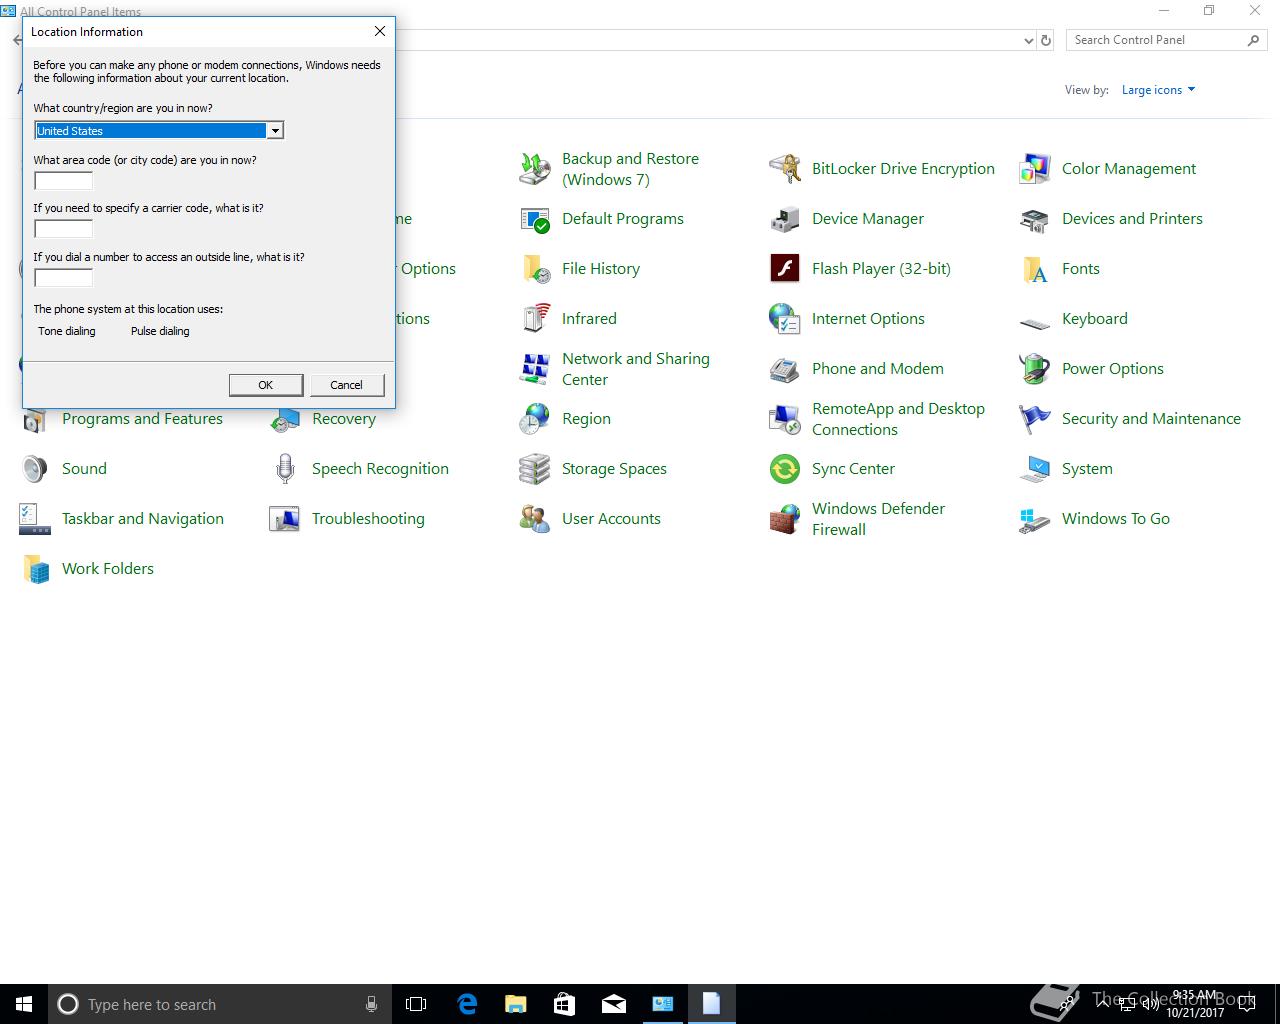Screen dimensions: 1280x1024
Task: Open the Troubleshooting link
Action: coord(368,519)
